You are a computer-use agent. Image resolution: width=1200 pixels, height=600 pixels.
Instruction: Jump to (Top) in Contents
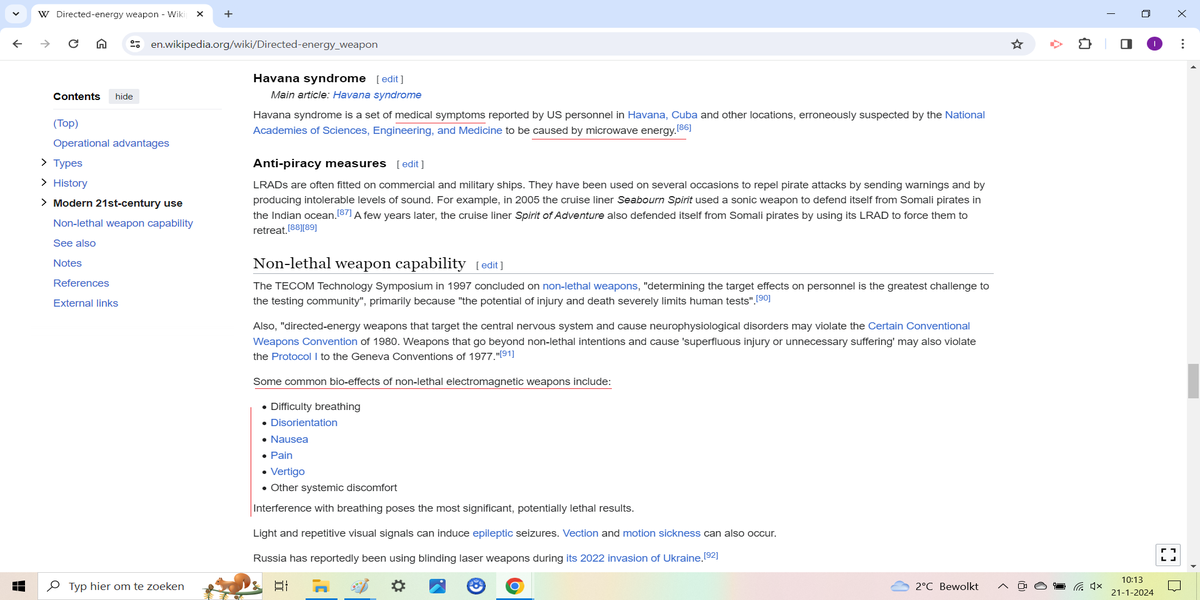(x=66, y=123)
